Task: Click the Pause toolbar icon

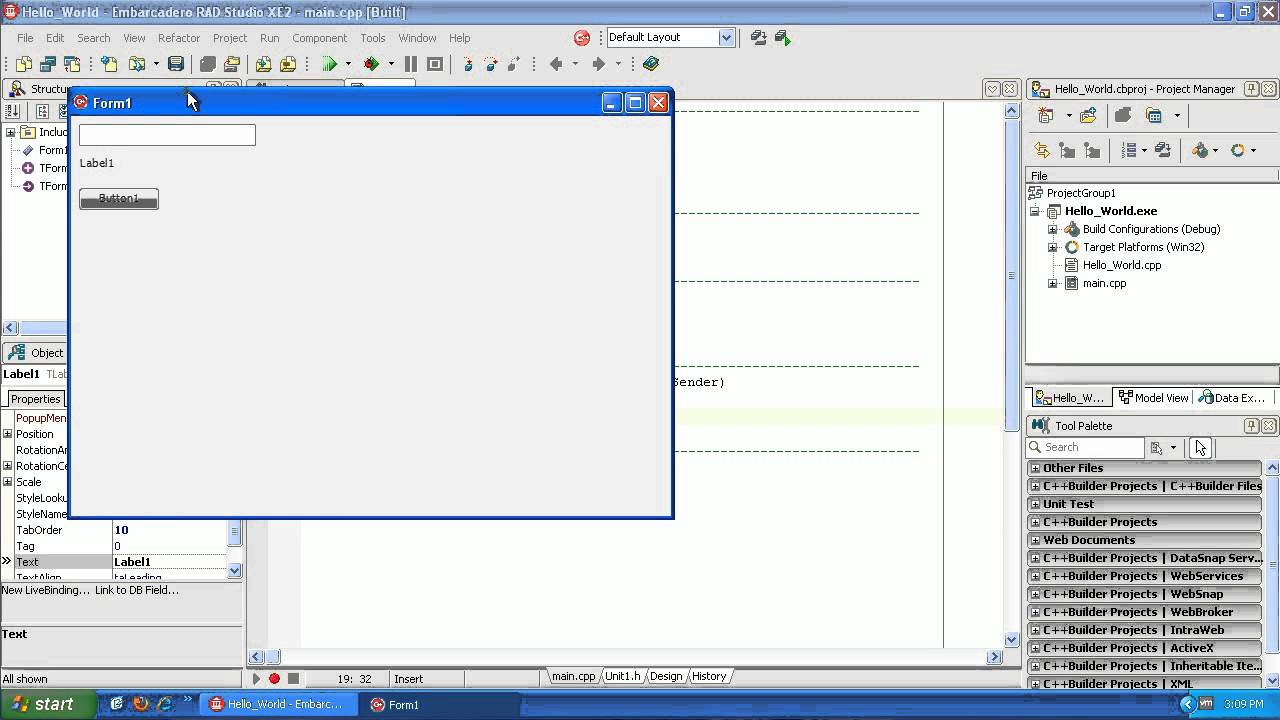Action: coord(411,64)
